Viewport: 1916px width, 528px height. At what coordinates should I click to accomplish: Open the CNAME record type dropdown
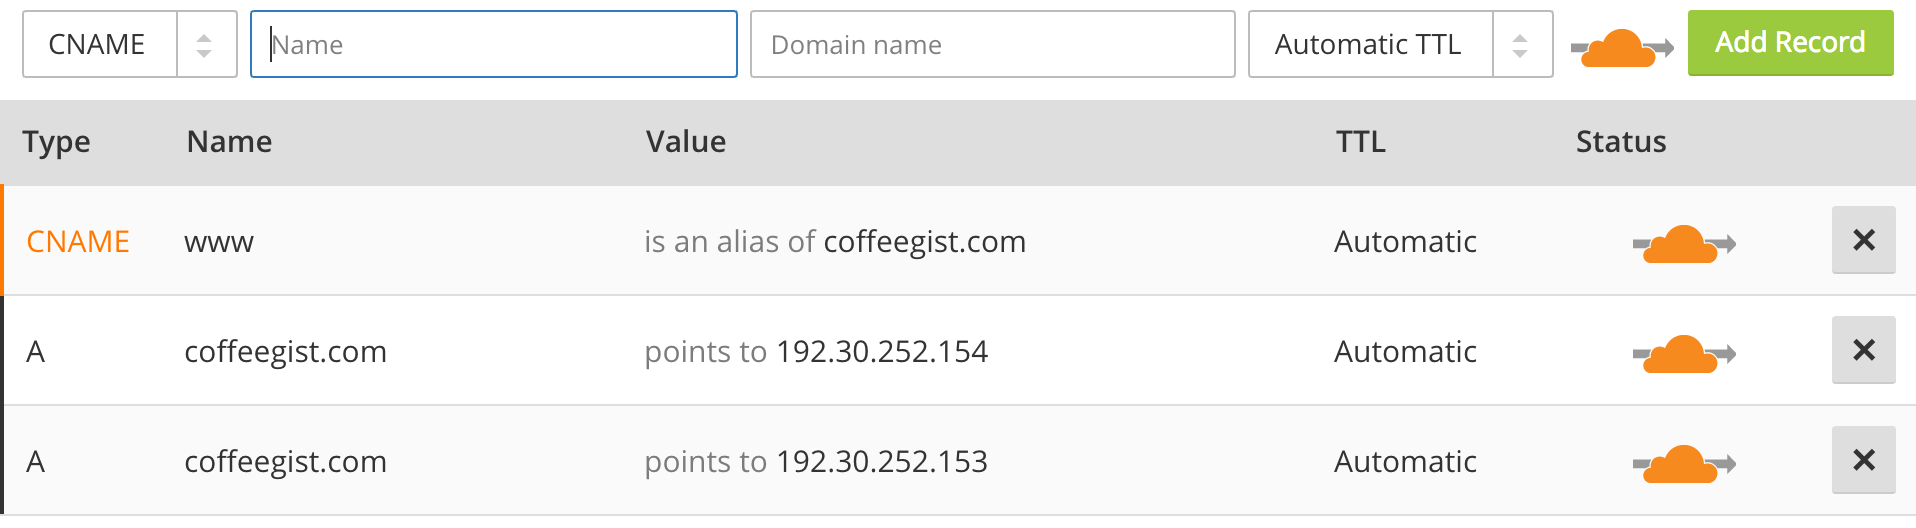click(130, 44)
